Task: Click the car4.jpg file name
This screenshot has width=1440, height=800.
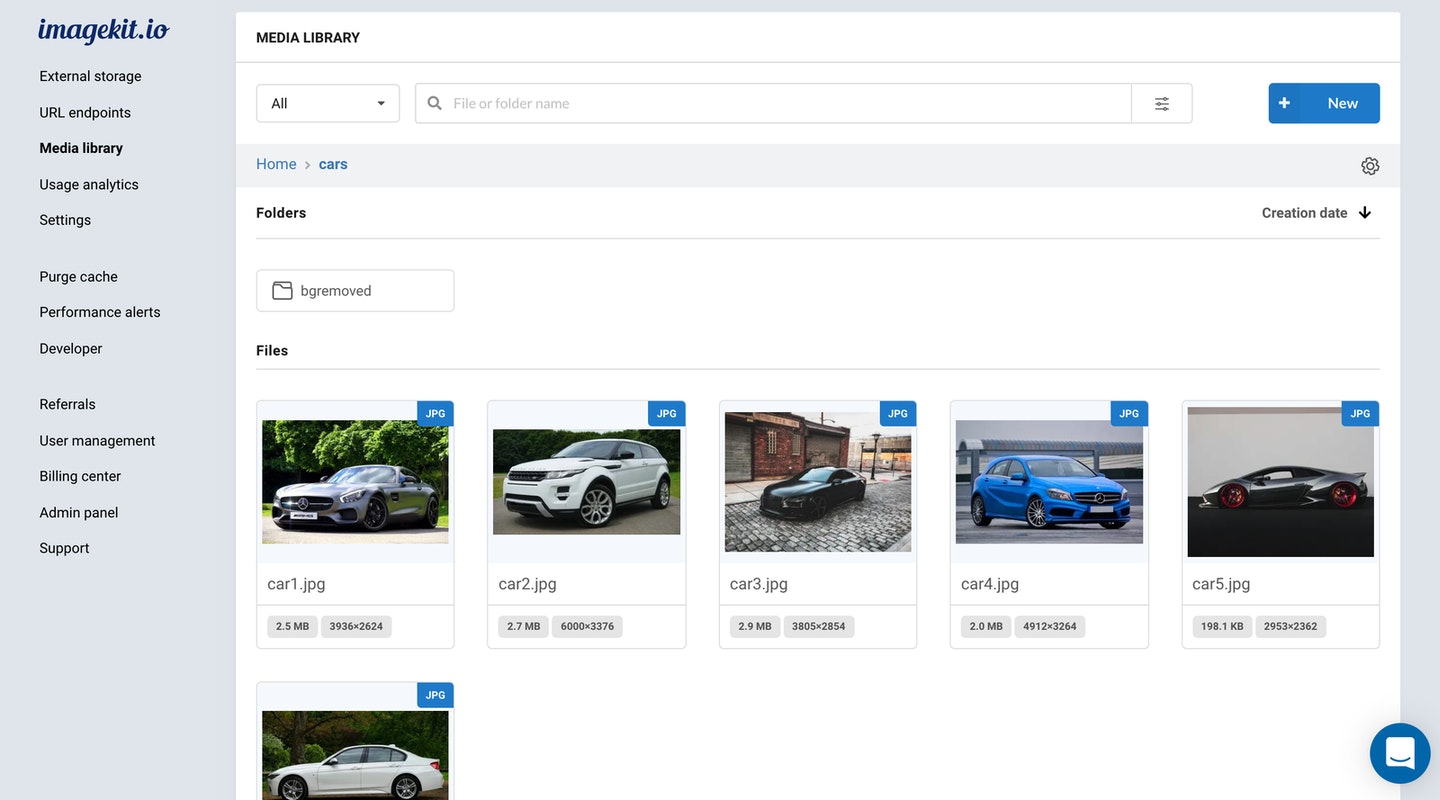Action: (990, 584)
